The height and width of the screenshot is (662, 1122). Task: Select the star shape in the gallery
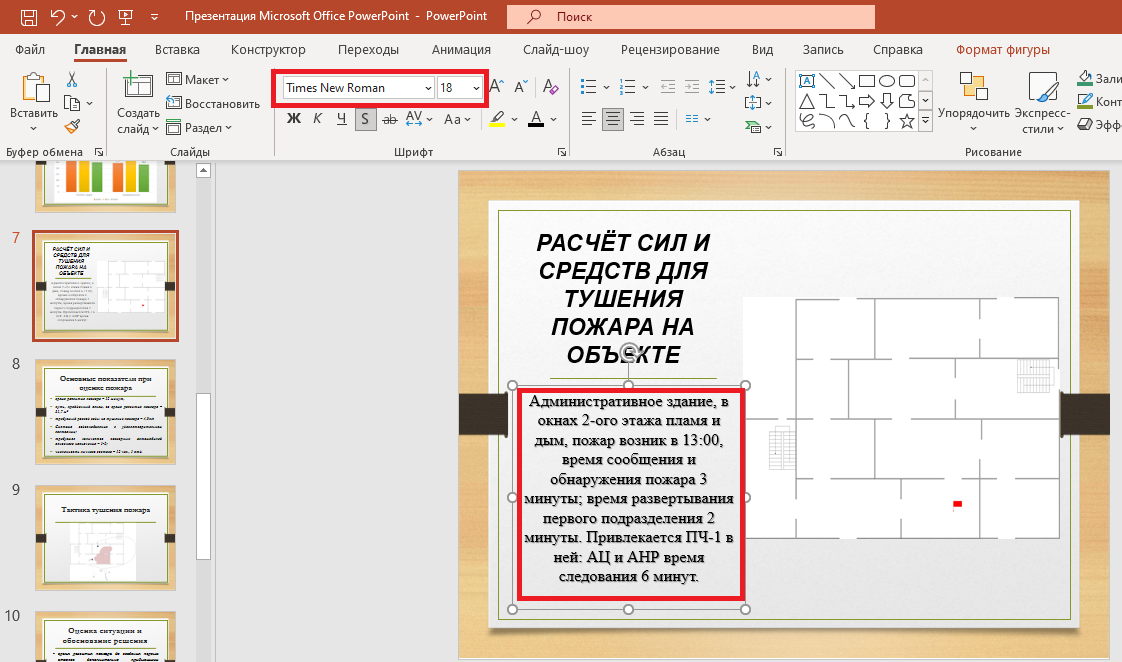point(907,121)
